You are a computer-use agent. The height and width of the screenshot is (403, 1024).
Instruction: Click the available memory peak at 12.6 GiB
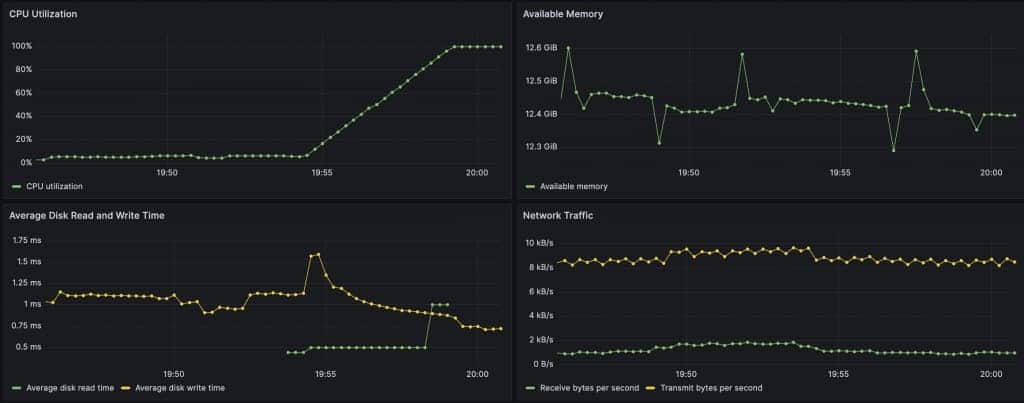[x=568, y=48]
